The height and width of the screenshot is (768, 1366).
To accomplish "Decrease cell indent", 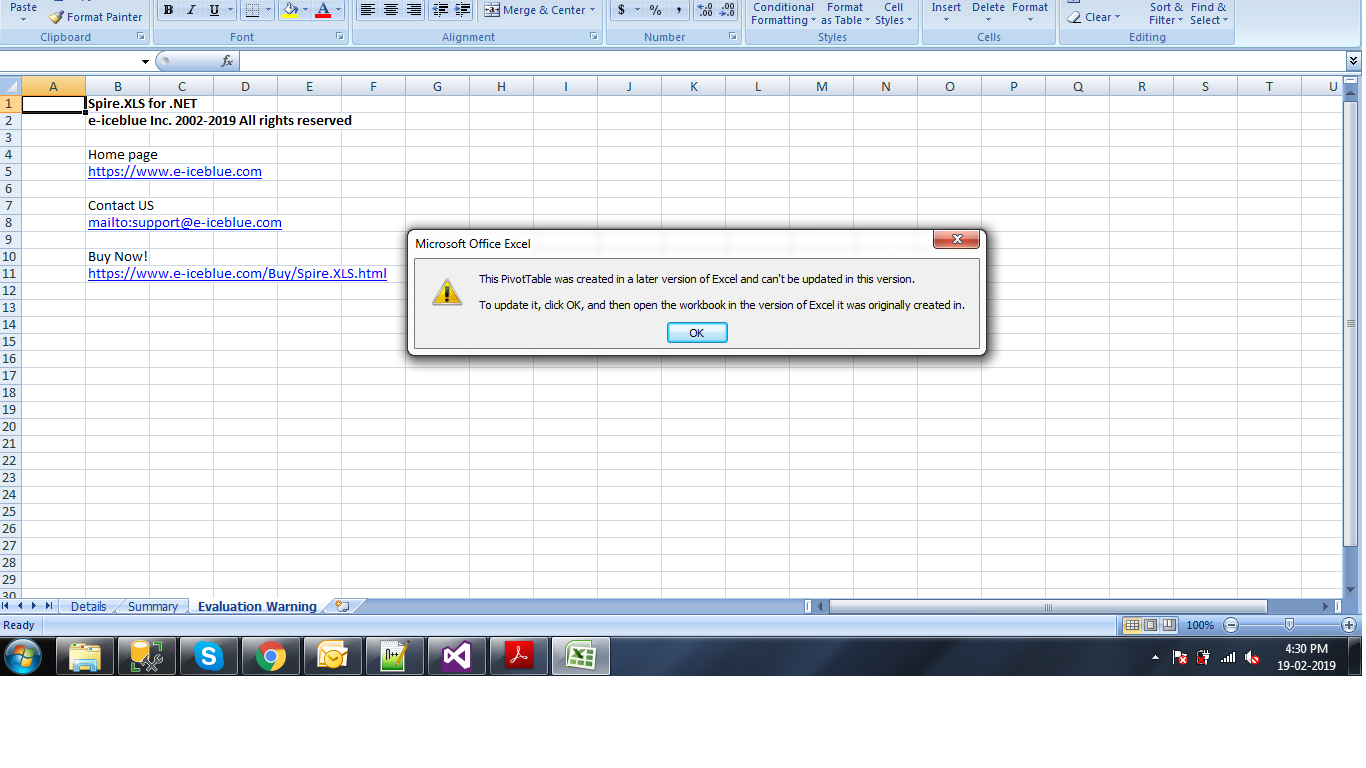I will pyautogui.click(x=440, y=10).
